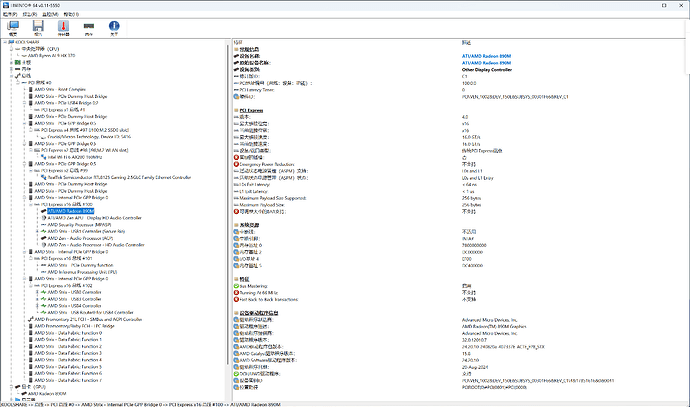Select the Crucial/Micron Technology SSD device
Viewport: 690px width, 407px height.
[x=92, y=136]
